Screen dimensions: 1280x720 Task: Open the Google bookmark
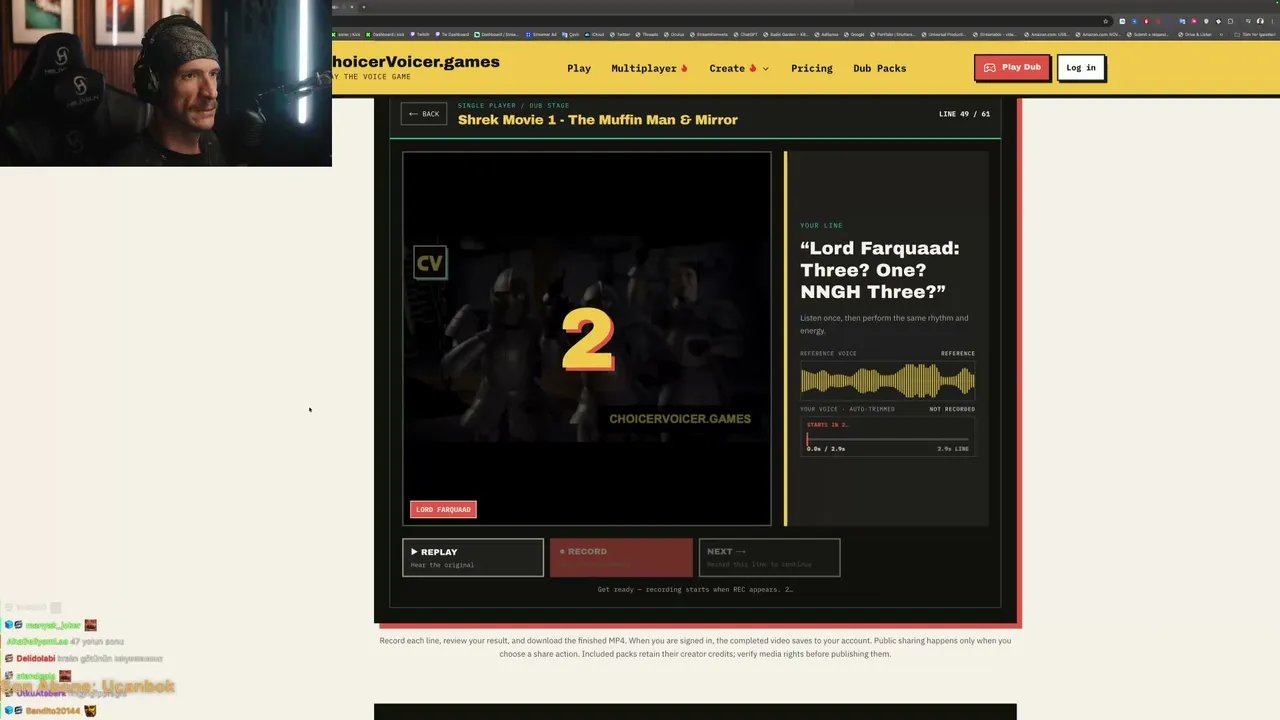tap(855, 34)
